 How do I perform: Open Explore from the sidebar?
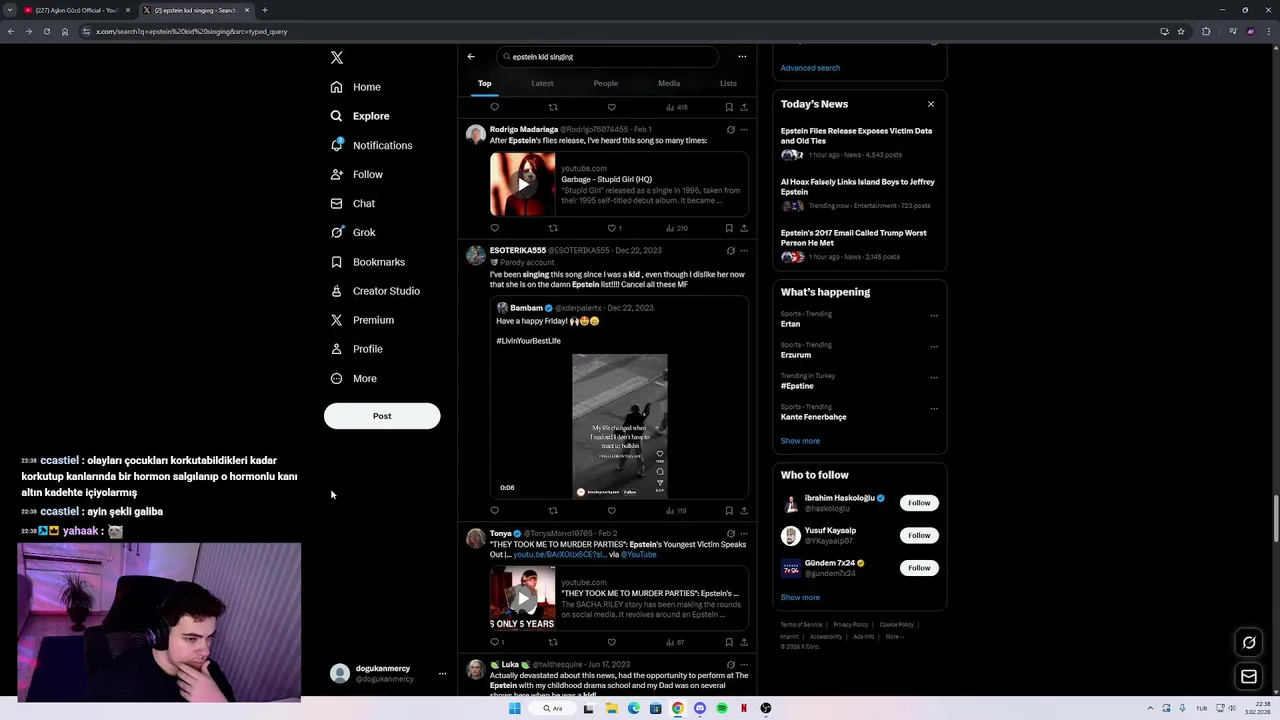point(360,116)
